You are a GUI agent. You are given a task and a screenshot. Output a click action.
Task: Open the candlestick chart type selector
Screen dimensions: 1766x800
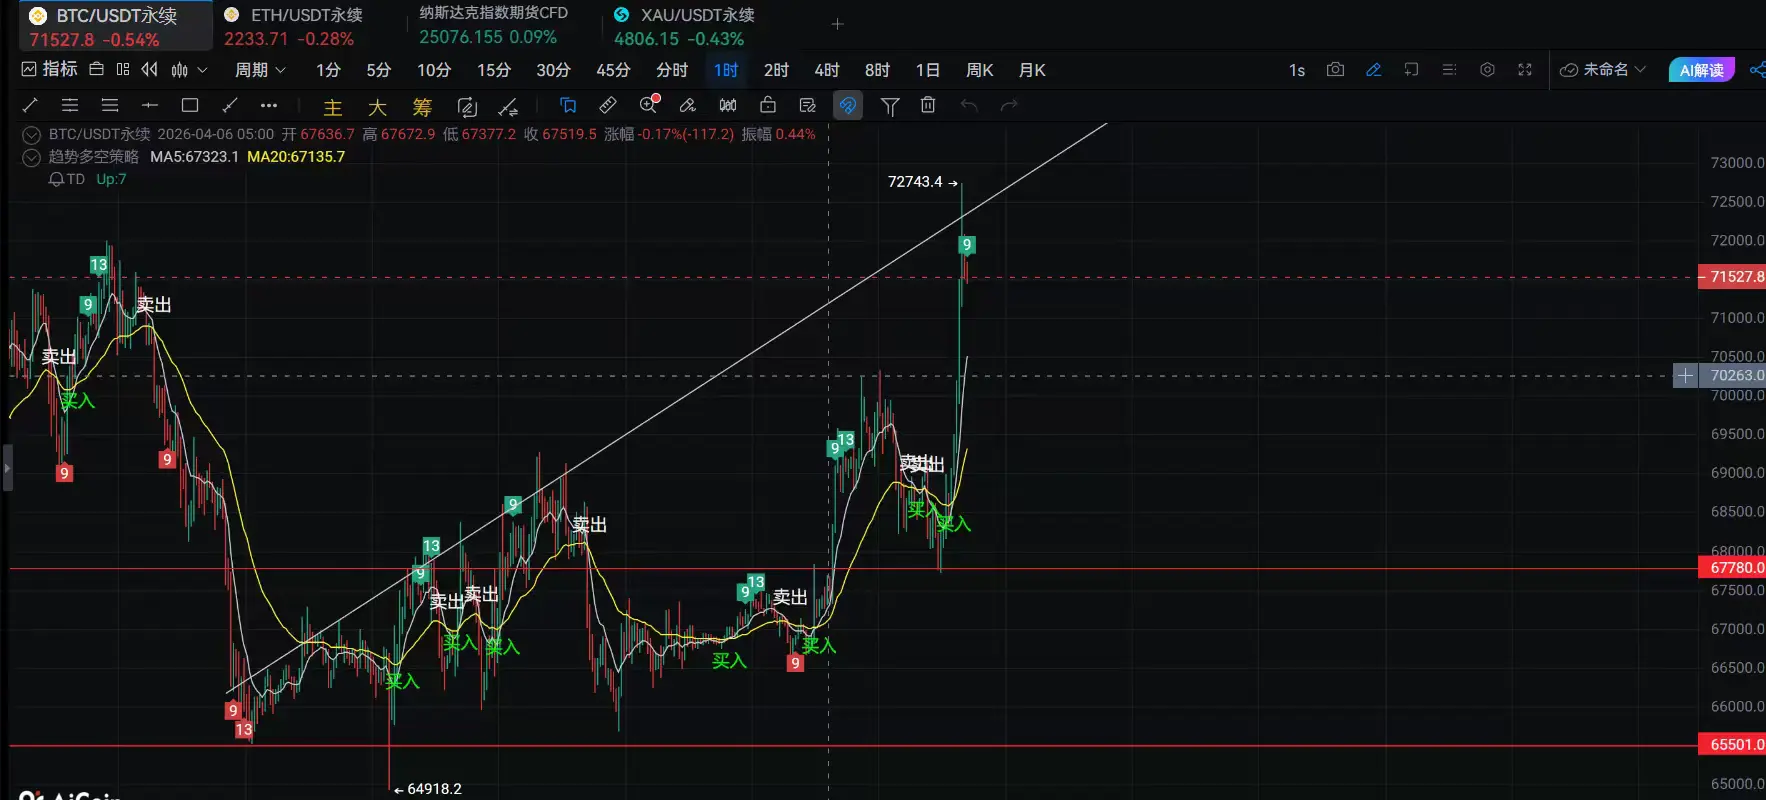click(x=189, y=70)
